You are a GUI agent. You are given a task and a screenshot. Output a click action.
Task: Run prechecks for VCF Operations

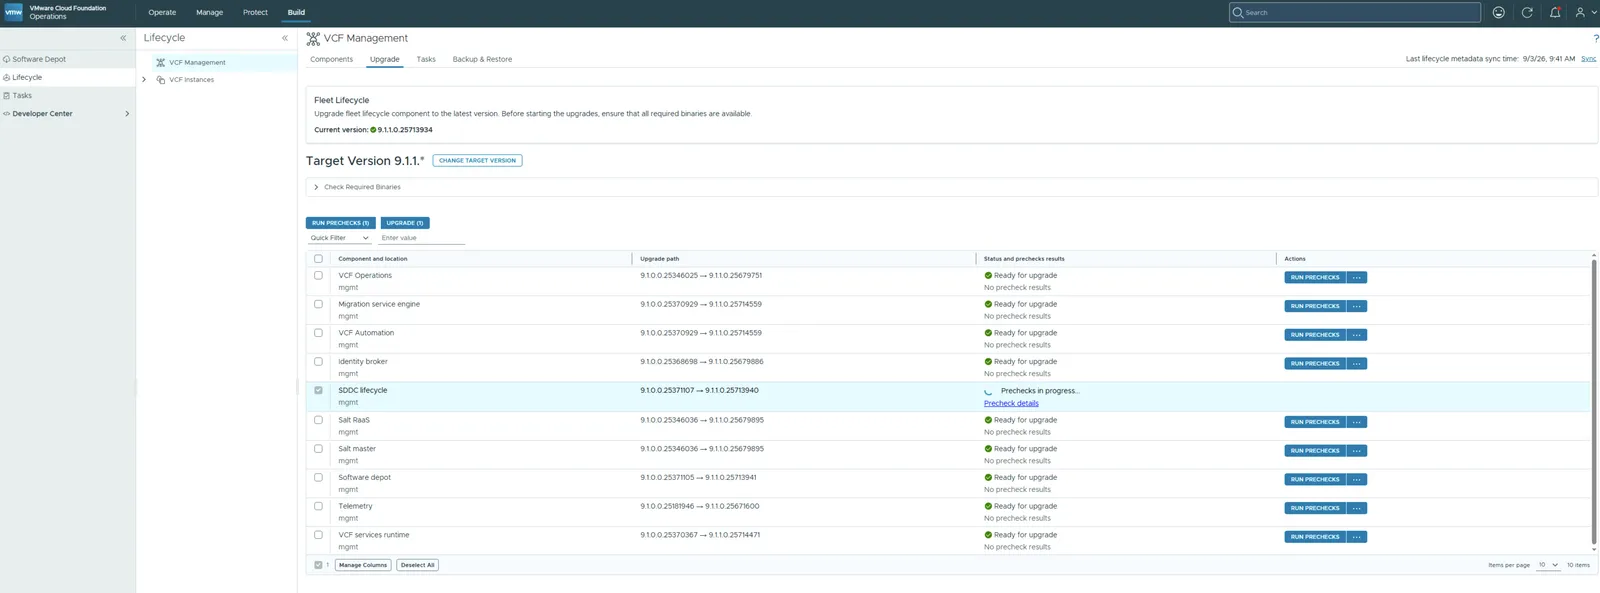(1315, 278)
